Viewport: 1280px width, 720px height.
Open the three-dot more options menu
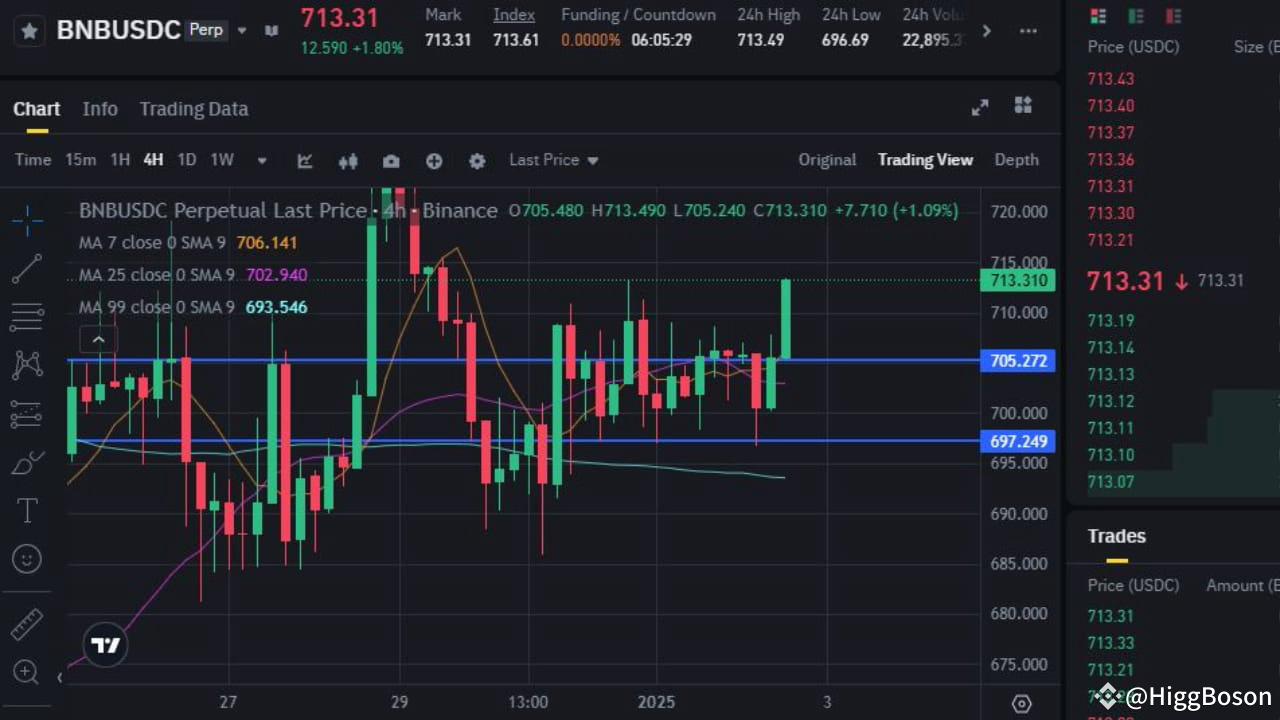click(x=1027, y=31)
